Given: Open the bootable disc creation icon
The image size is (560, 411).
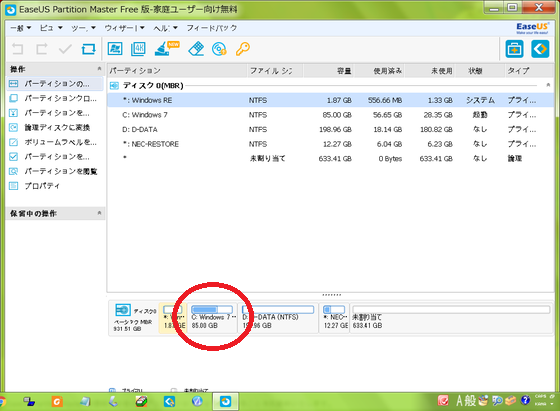Looking at the screenshot, I should pyautogui.click(x=219, y=49).
